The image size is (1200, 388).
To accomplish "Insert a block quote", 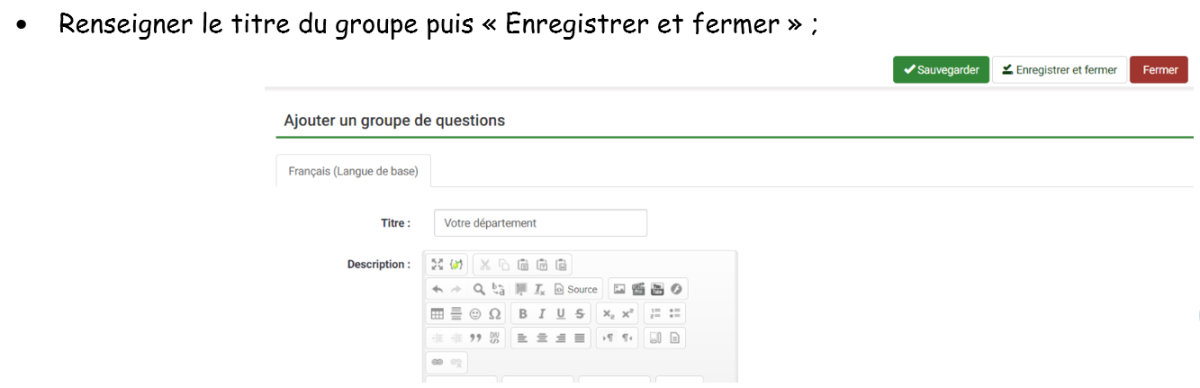I will pos(475,338).
